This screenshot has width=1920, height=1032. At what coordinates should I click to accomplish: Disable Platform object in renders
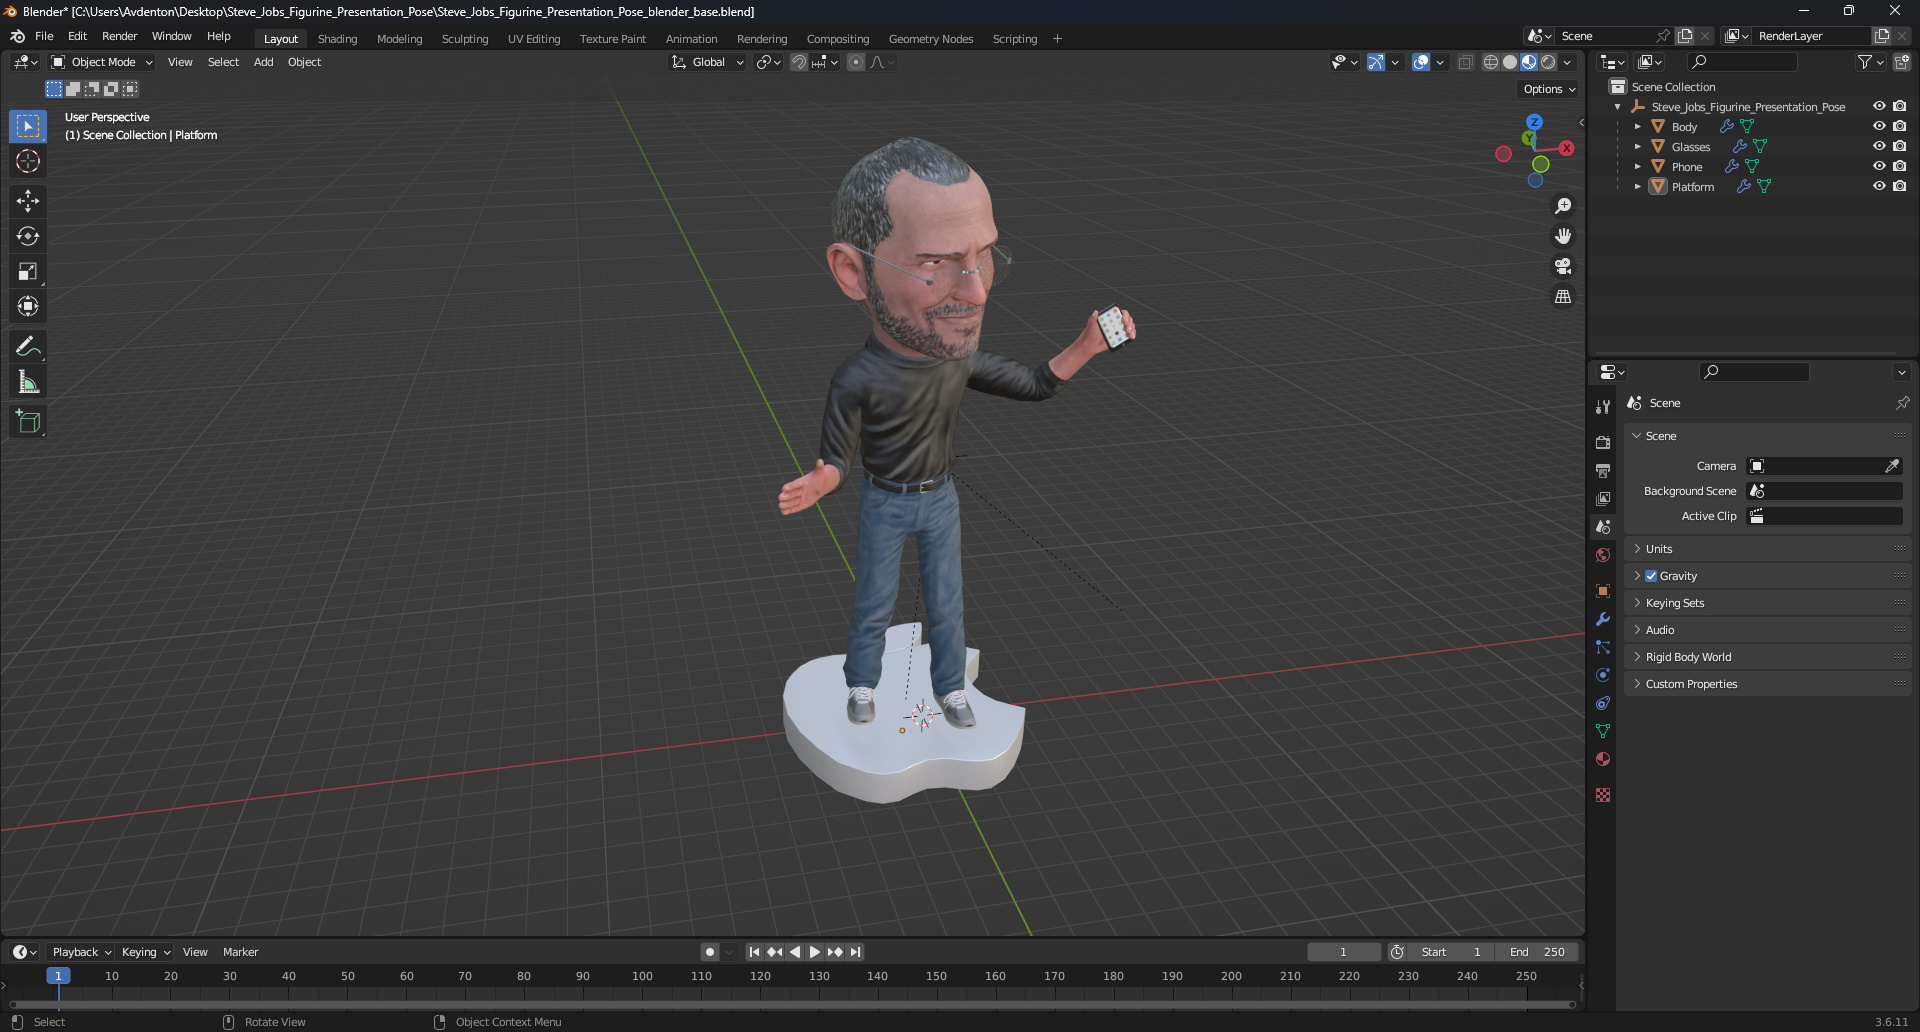pos(1899,187)
